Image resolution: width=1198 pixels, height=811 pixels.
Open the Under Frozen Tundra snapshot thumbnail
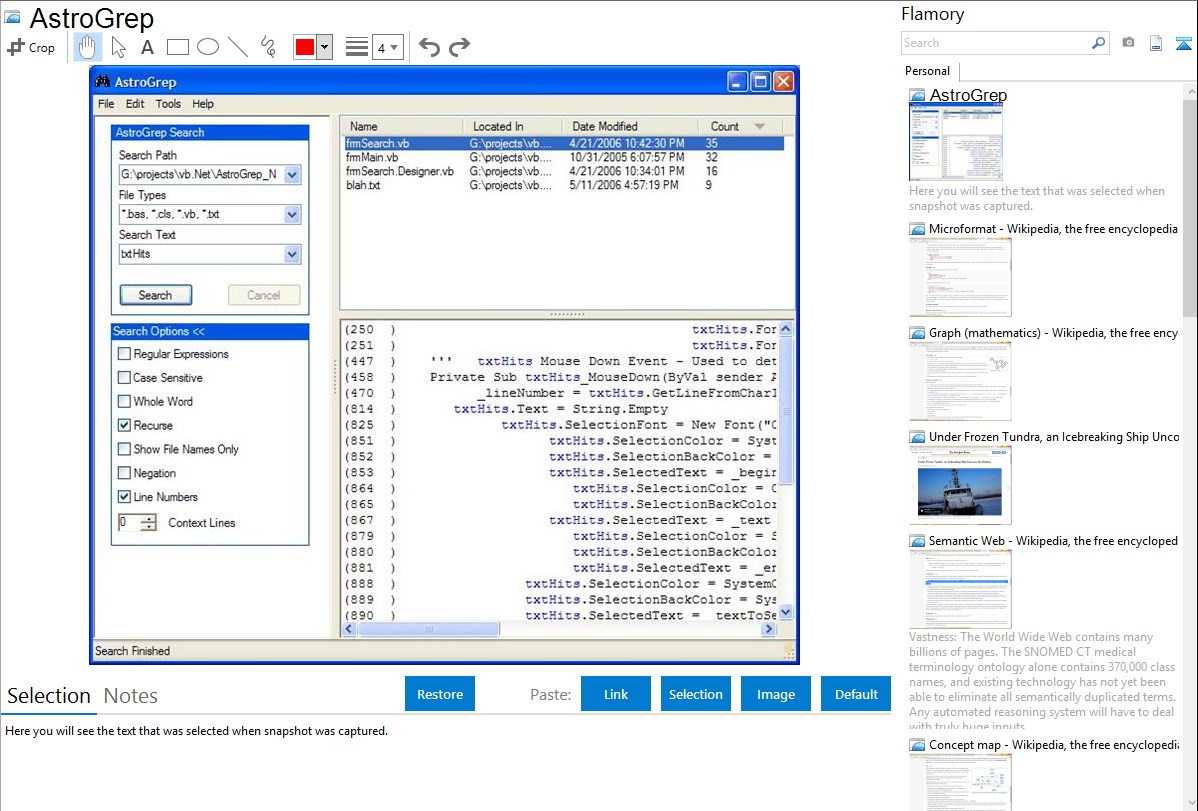click(960, 485)
